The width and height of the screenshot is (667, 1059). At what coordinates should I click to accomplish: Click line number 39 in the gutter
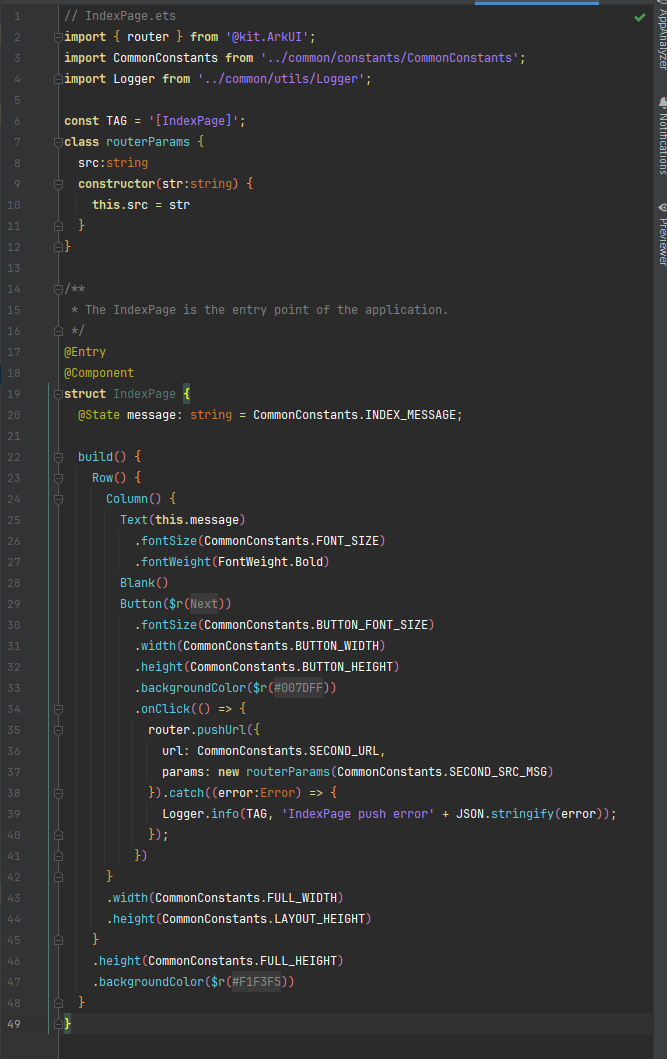tap(14, 814)
